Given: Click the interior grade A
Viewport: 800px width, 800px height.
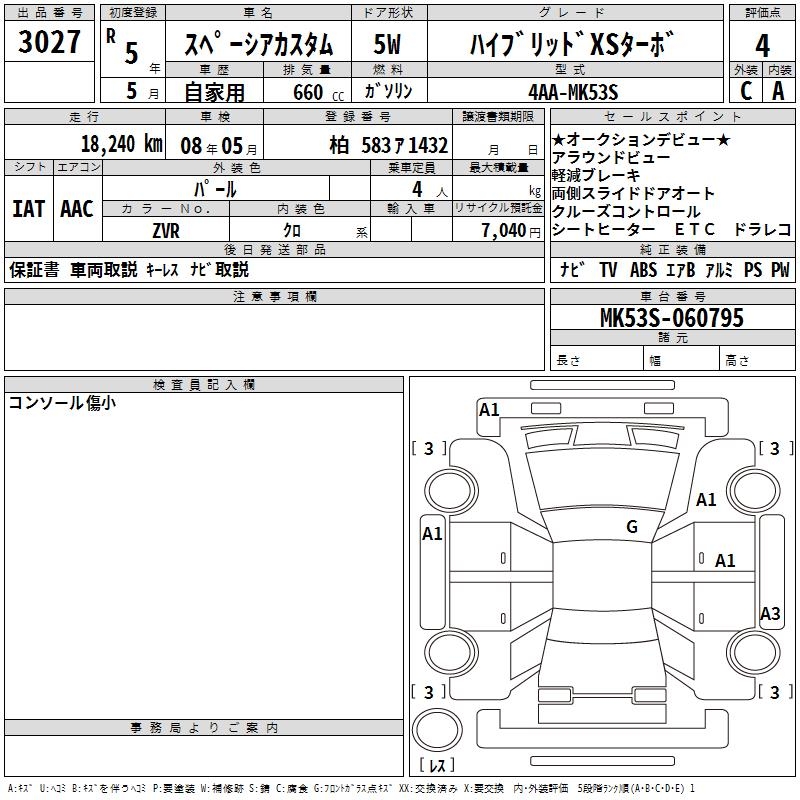Looking at the screenshot, I should coord(778,91).
